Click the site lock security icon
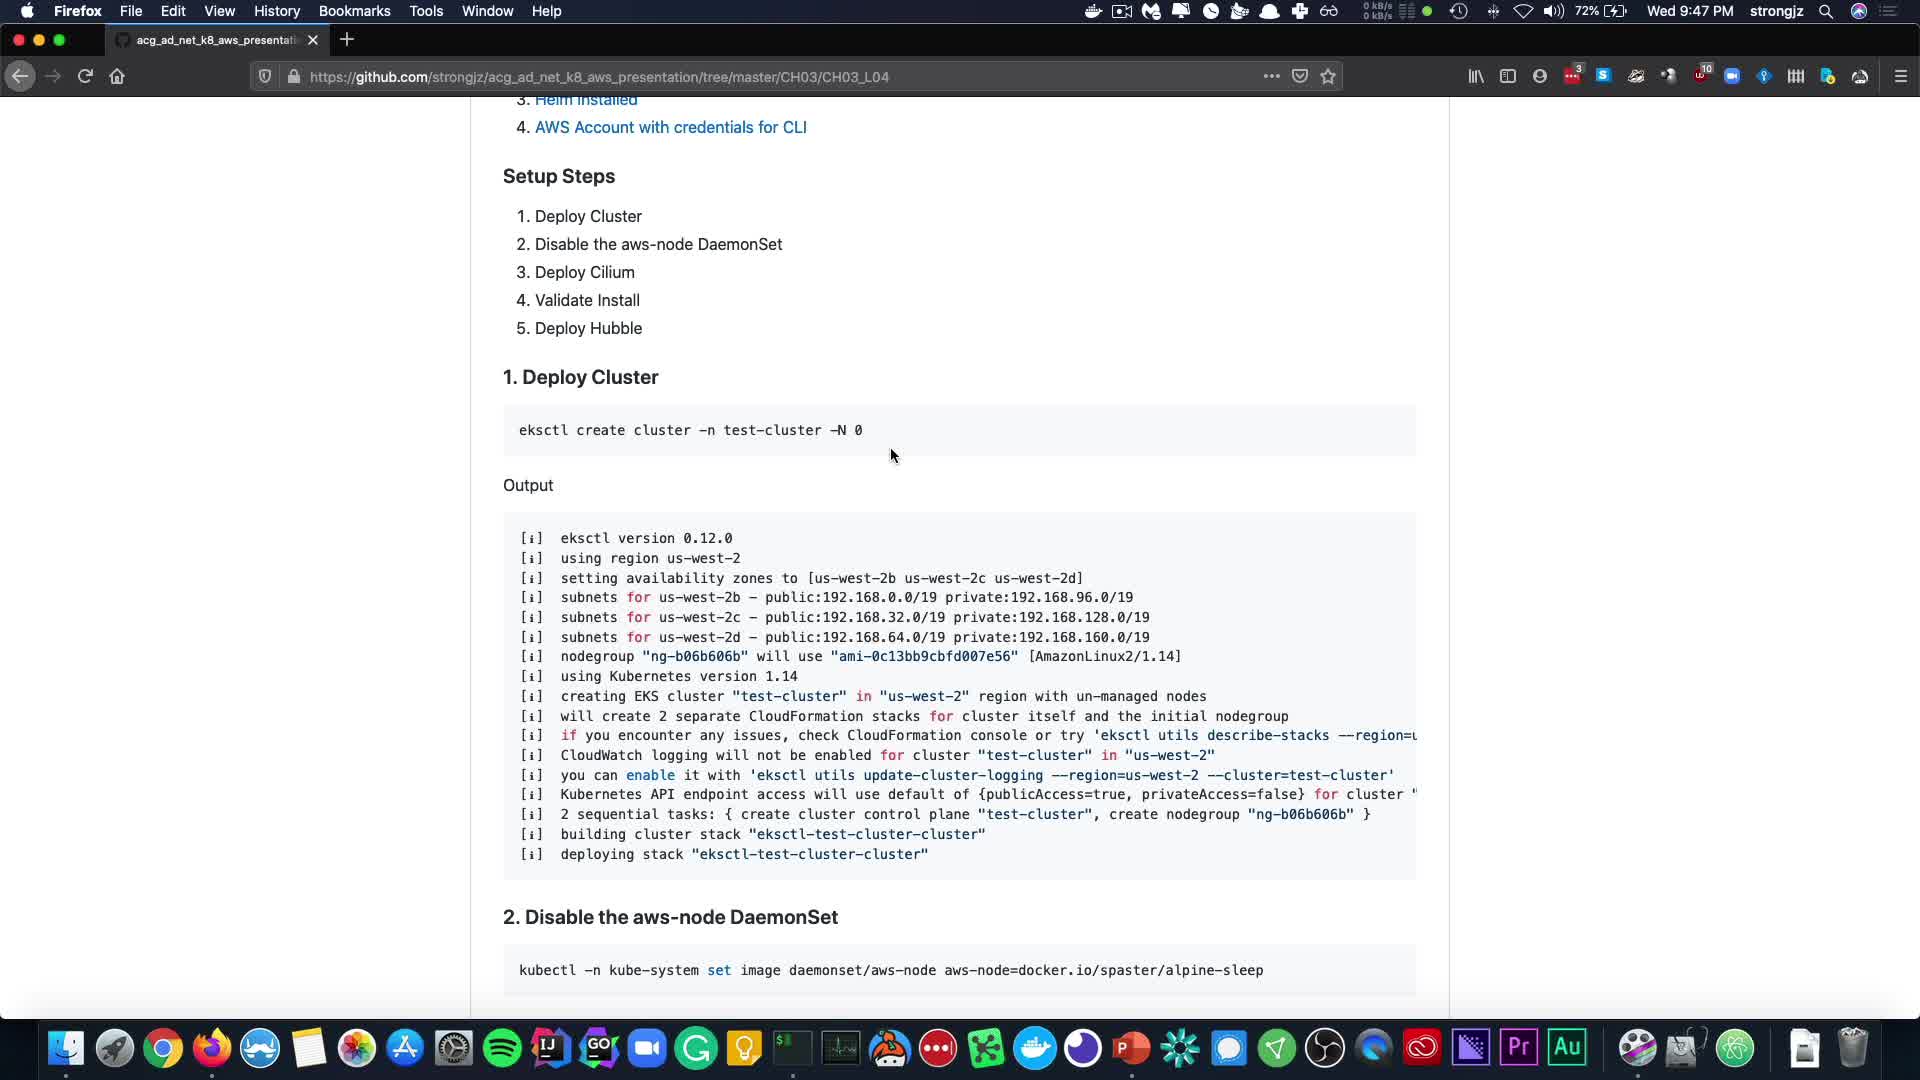The height and width of the screenshot is (1080, 1920). click(293, 76)
